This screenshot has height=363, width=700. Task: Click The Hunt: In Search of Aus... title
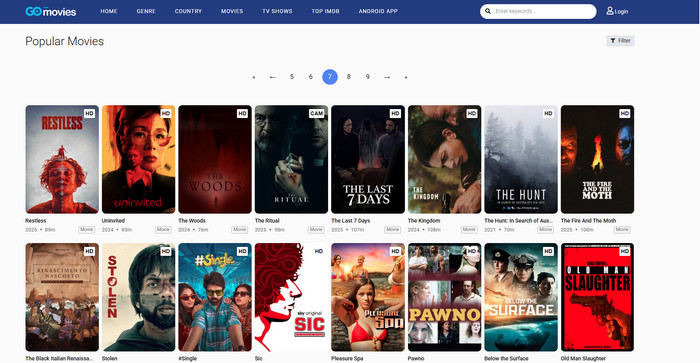point(519,221)
